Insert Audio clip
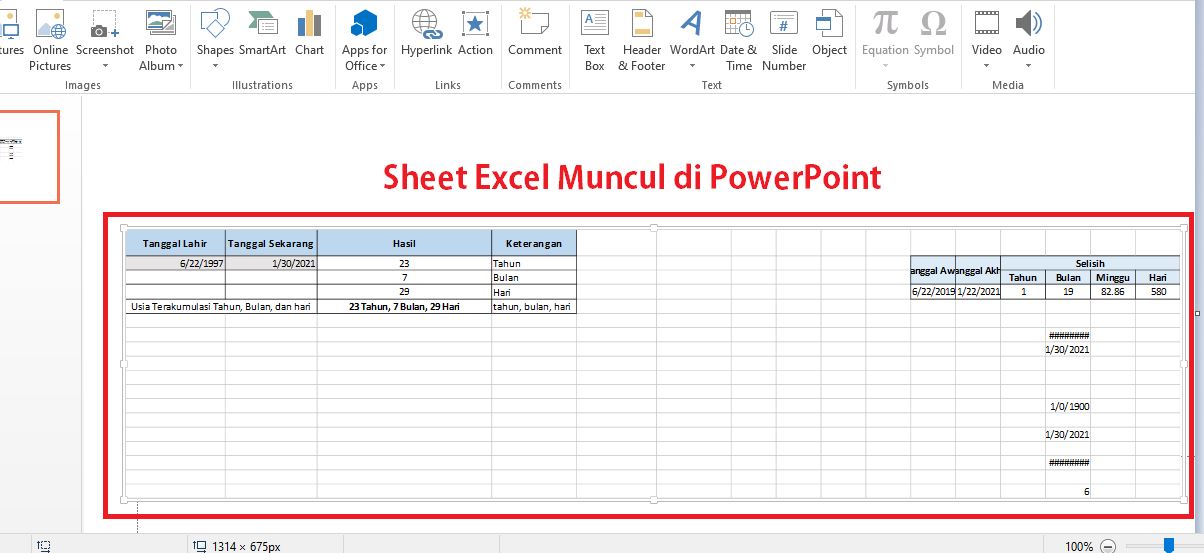1204x553 pixels. click(x=1029, y=40)
